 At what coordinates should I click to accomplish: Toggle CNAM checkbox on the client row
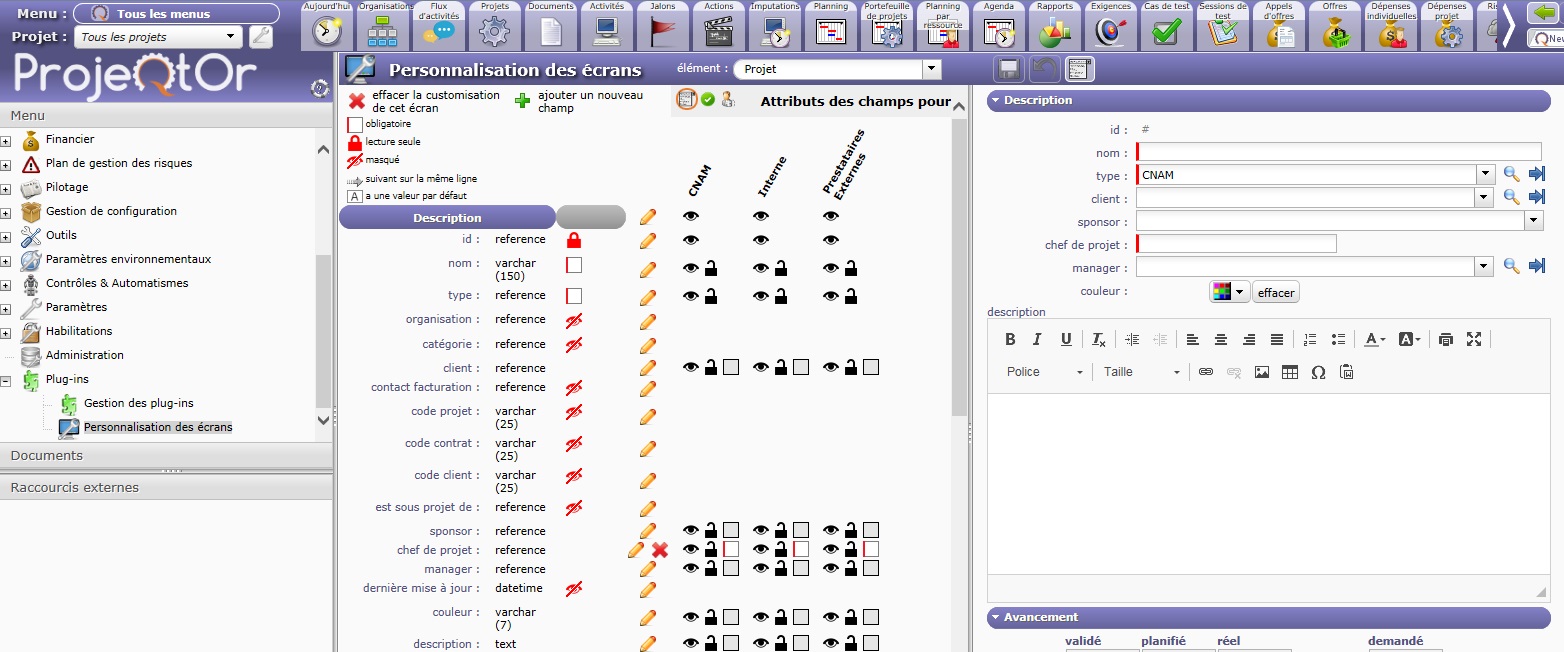point(731,367)
